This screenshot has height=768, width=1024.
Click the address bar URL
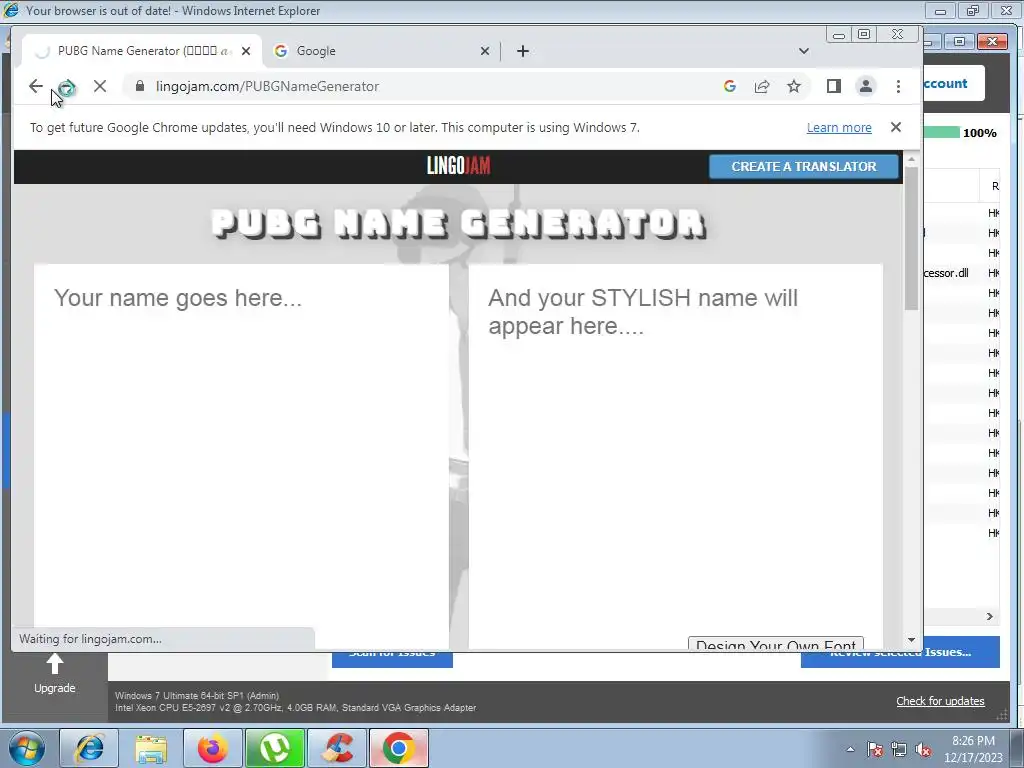click(267, 86)
